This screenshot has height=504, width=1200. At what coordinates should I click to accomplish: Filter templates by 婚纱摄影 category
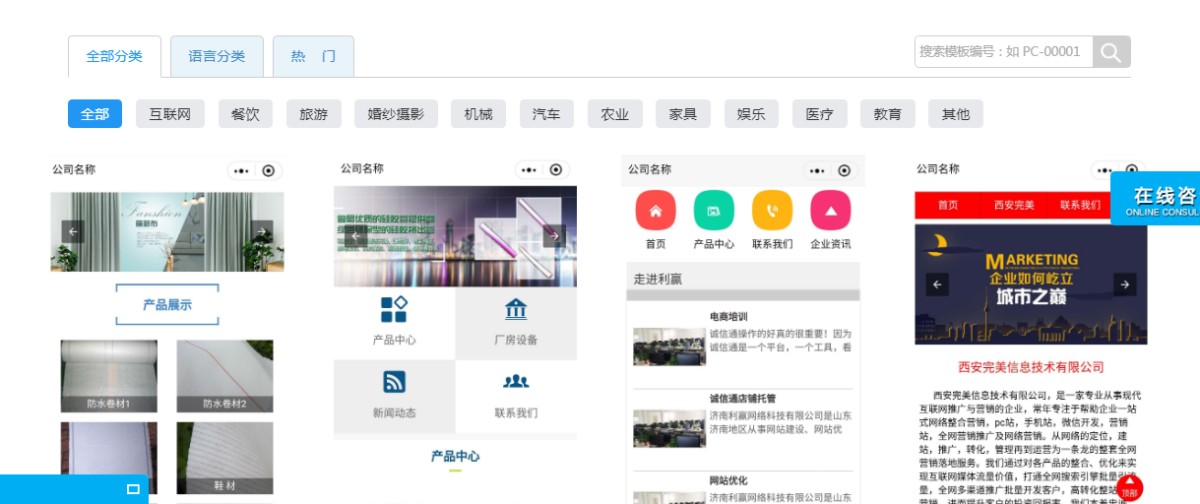[396, 114]
